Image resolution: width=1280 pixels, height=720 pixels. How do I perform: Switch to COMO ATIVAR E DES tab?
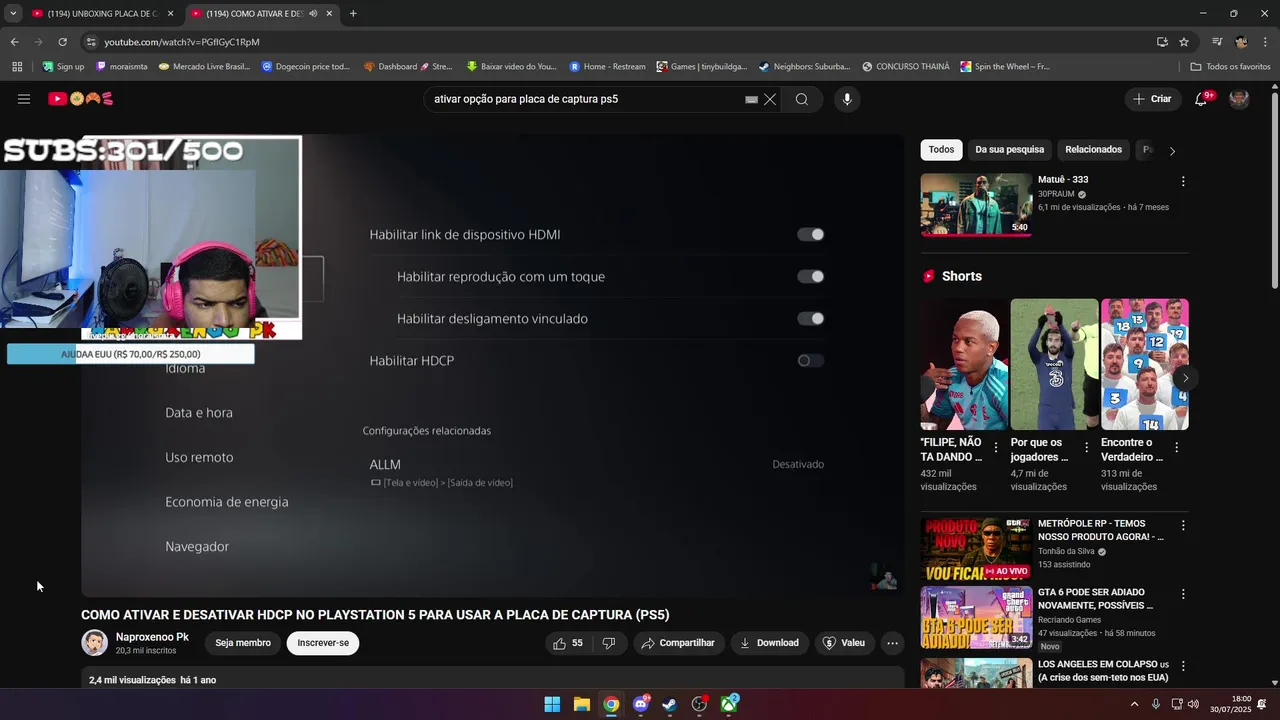(262, 13)
